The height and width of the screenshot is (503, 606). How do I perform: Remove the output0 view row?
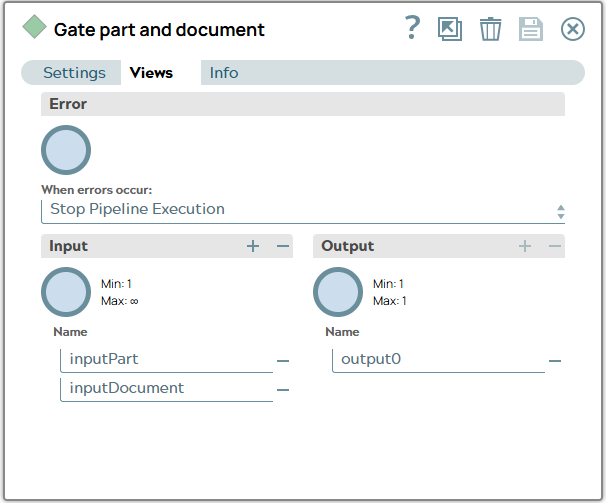click(555, 361)
